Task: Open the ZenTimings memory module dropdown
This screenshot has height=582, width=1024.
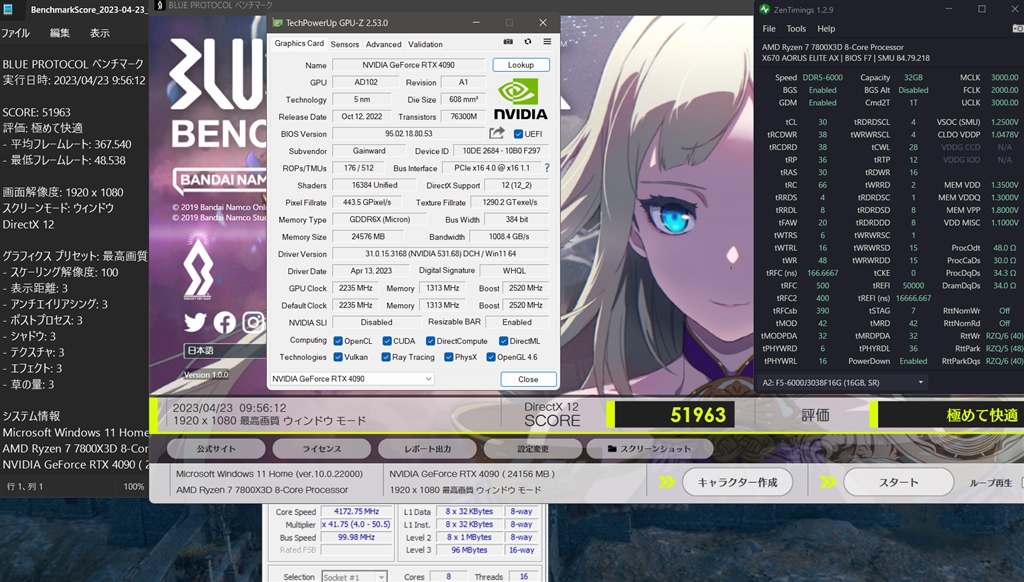Action: coord(843,383)
